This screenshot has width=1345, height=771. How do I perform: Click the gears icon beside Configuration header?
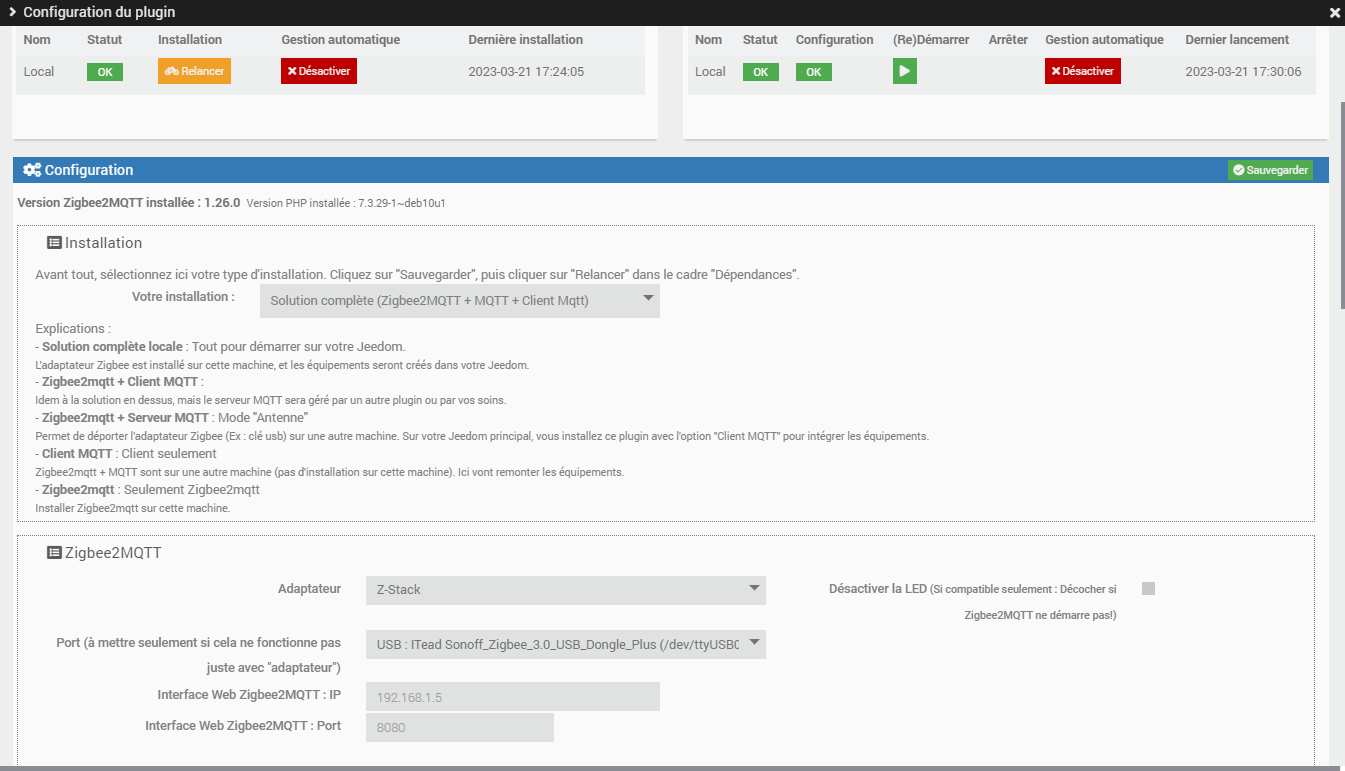(32, 170)
